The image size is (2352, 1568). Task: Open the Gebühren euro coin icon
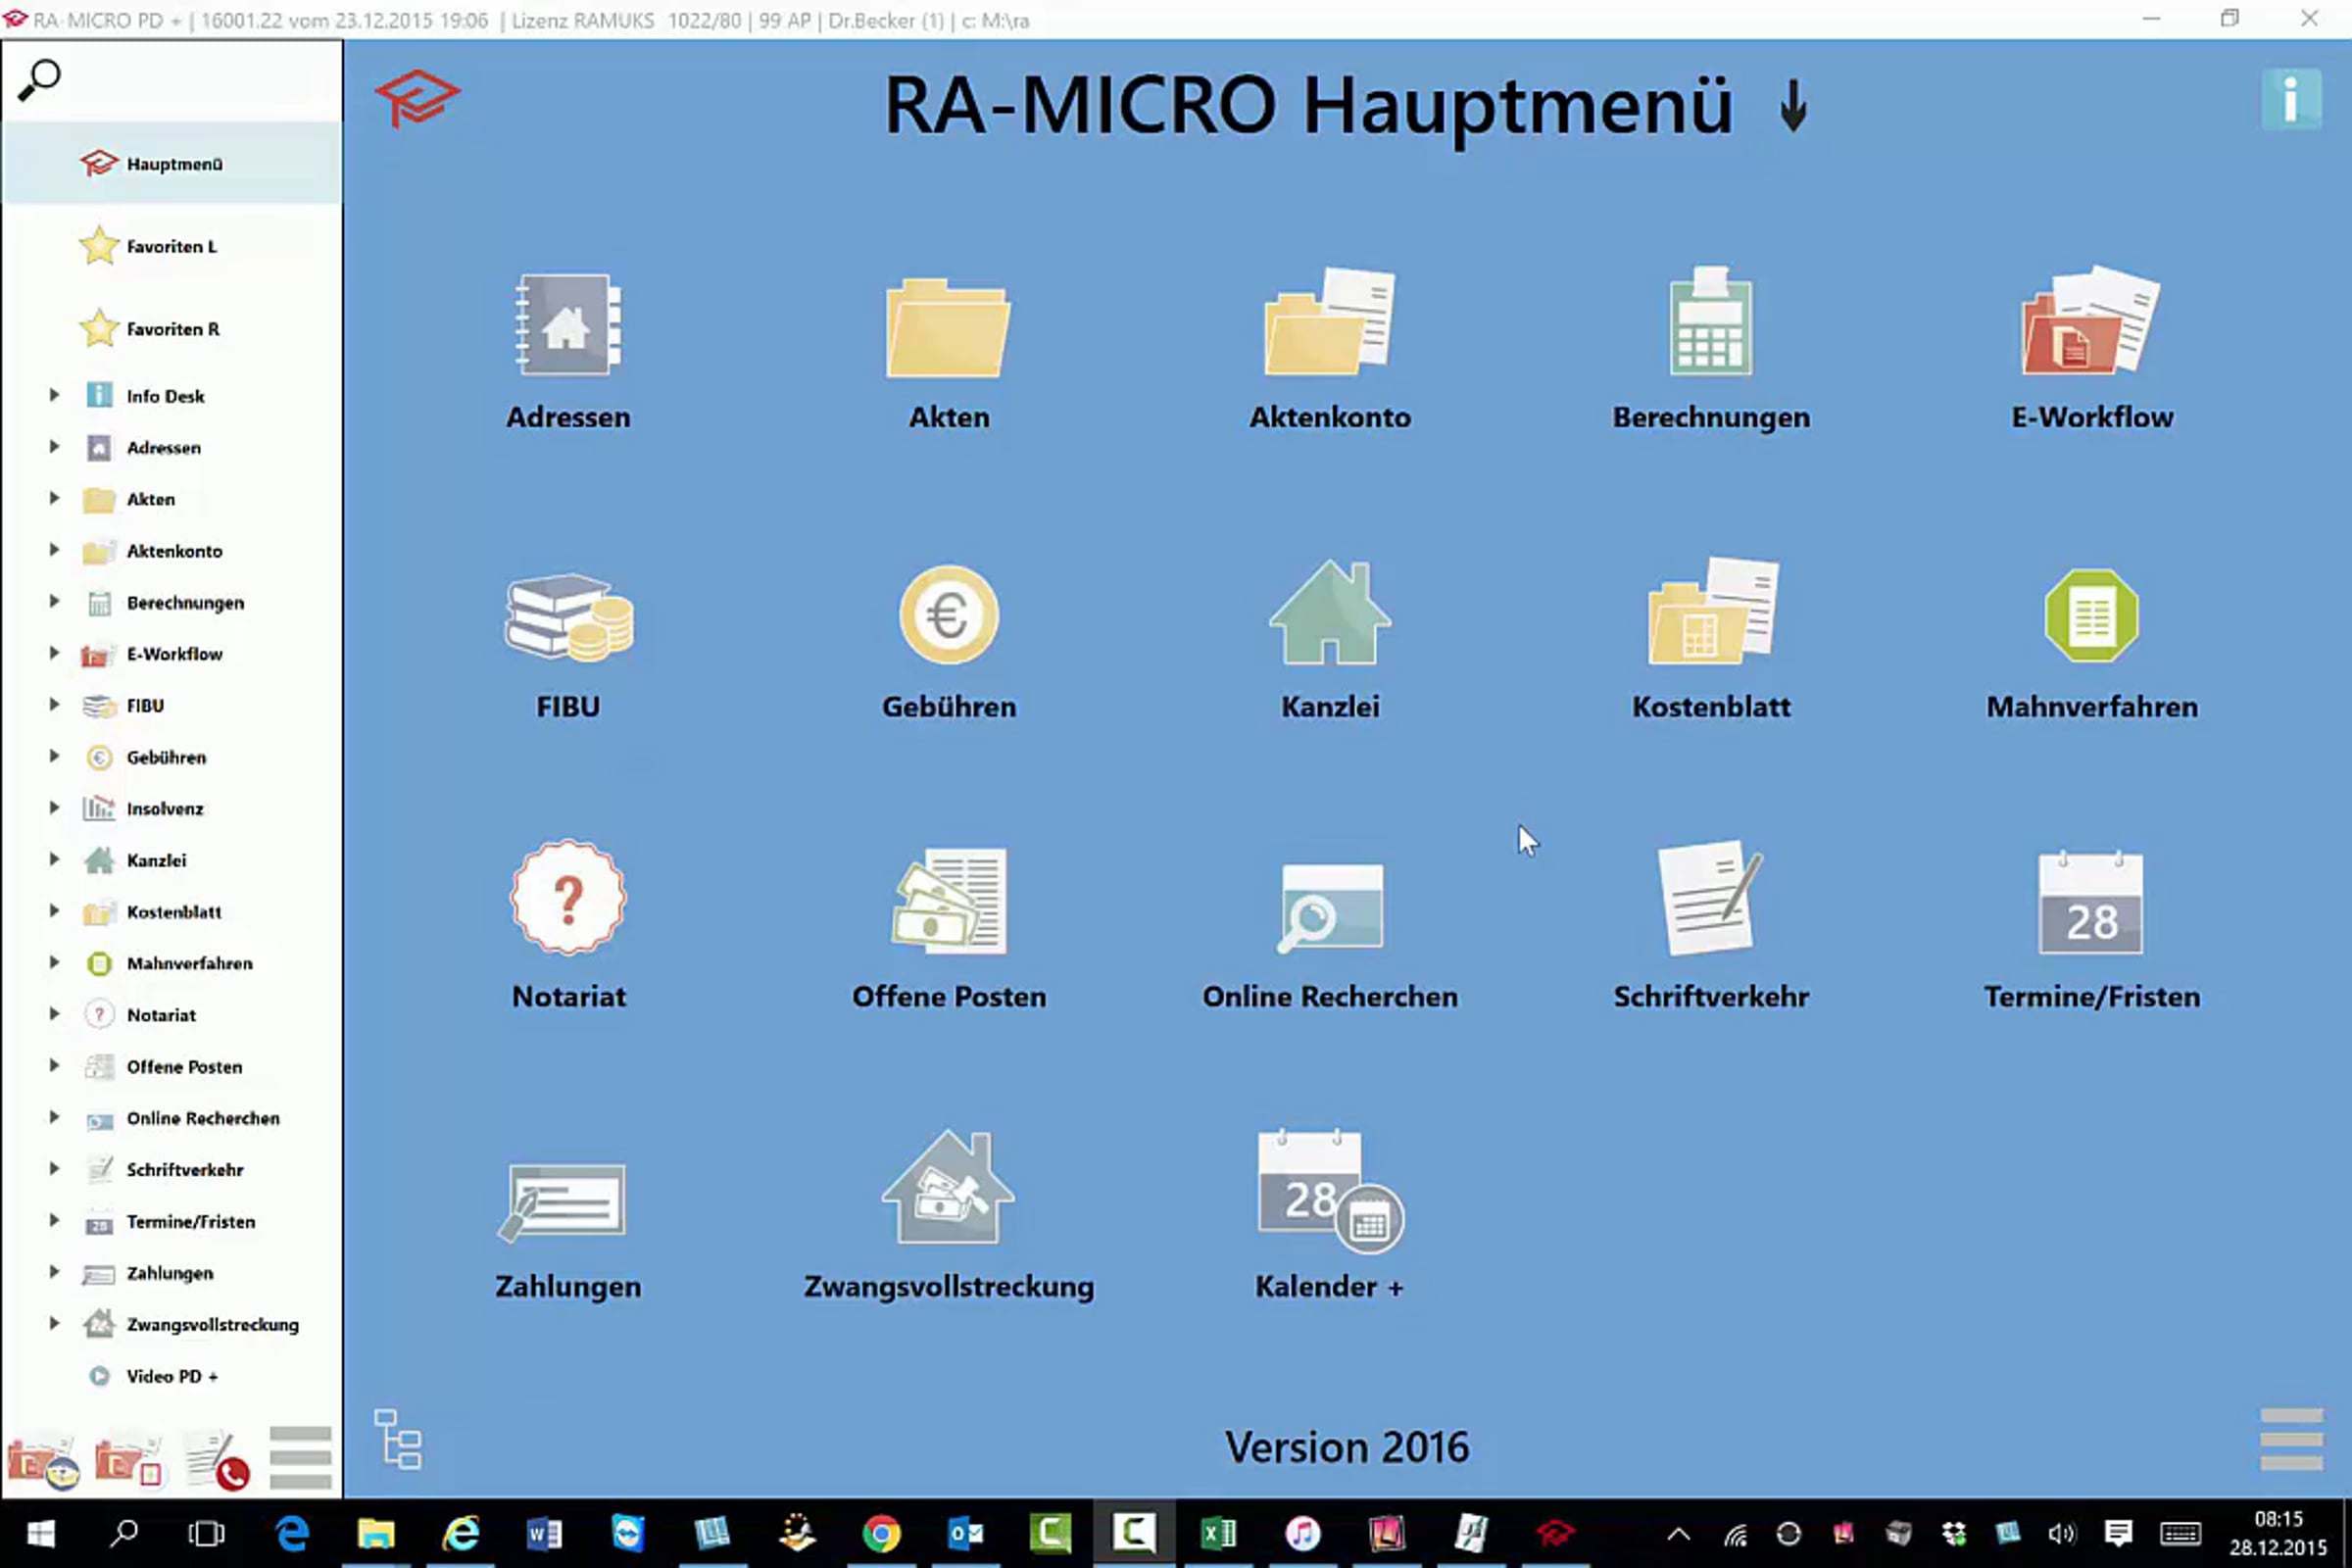pyautogui.click(x=948, y=615)
